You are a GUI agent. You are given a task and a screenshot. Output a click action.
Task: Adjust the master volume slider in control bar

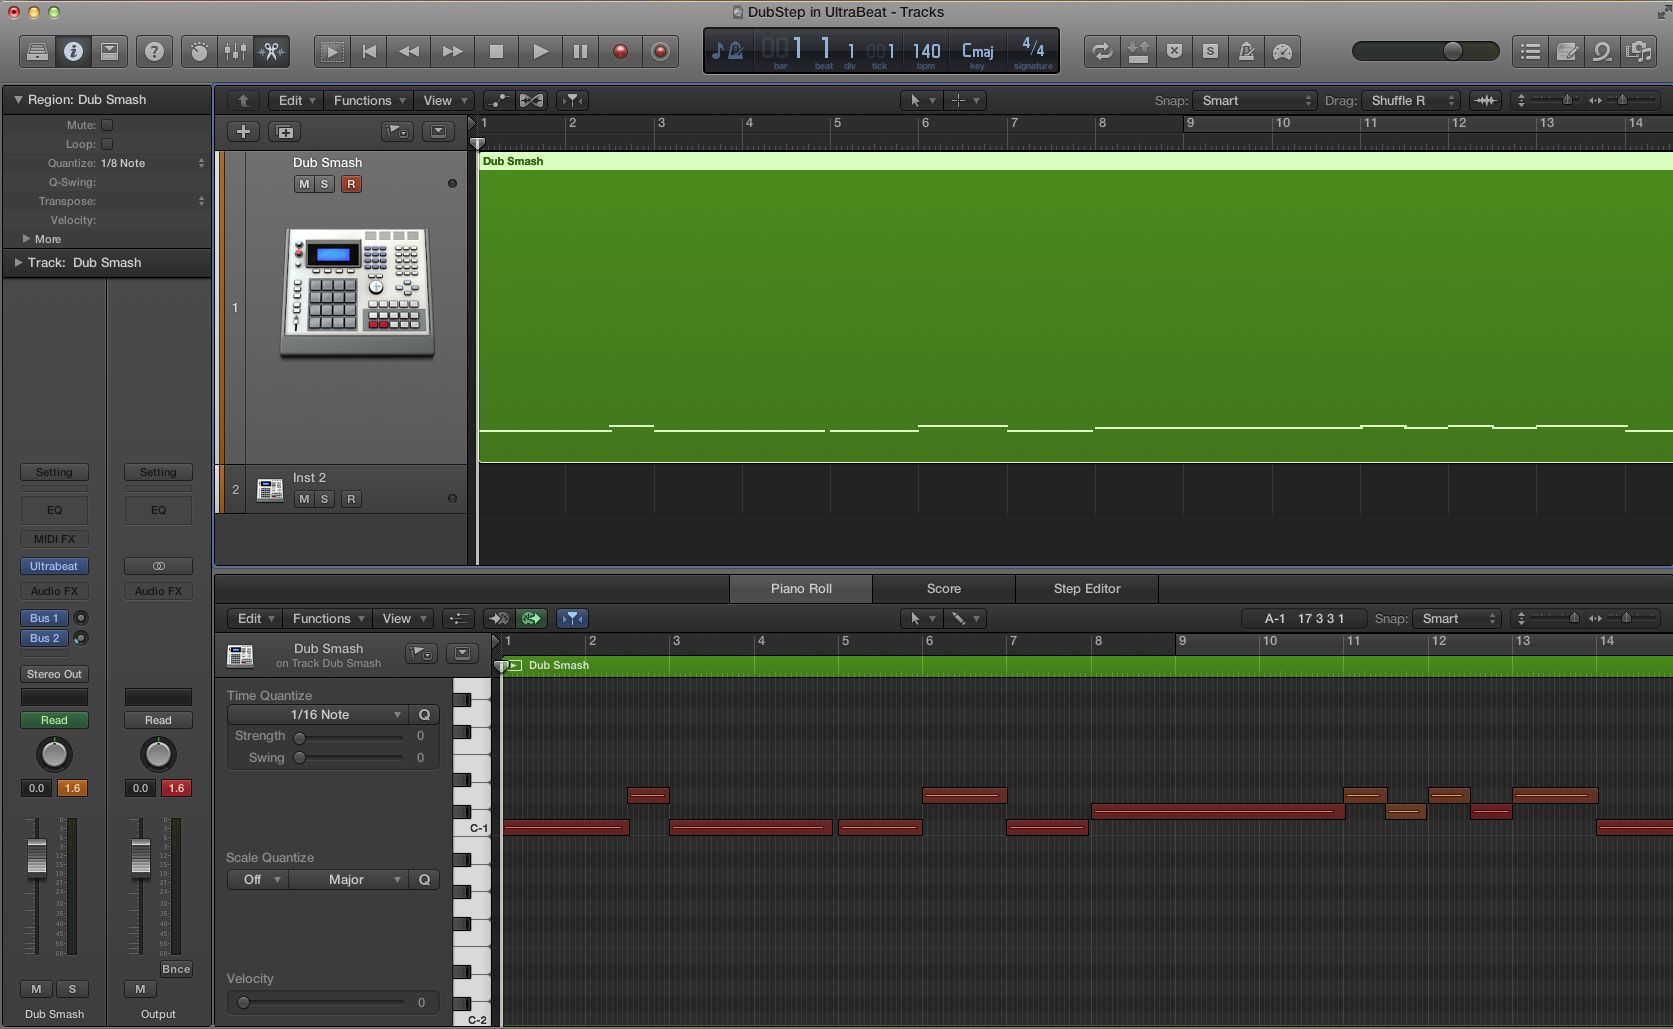(x=1425, y=51)
